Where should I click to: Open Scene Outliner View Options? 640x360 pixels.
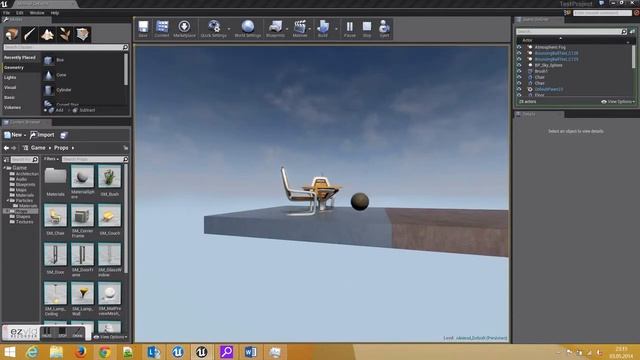point(618,102)
